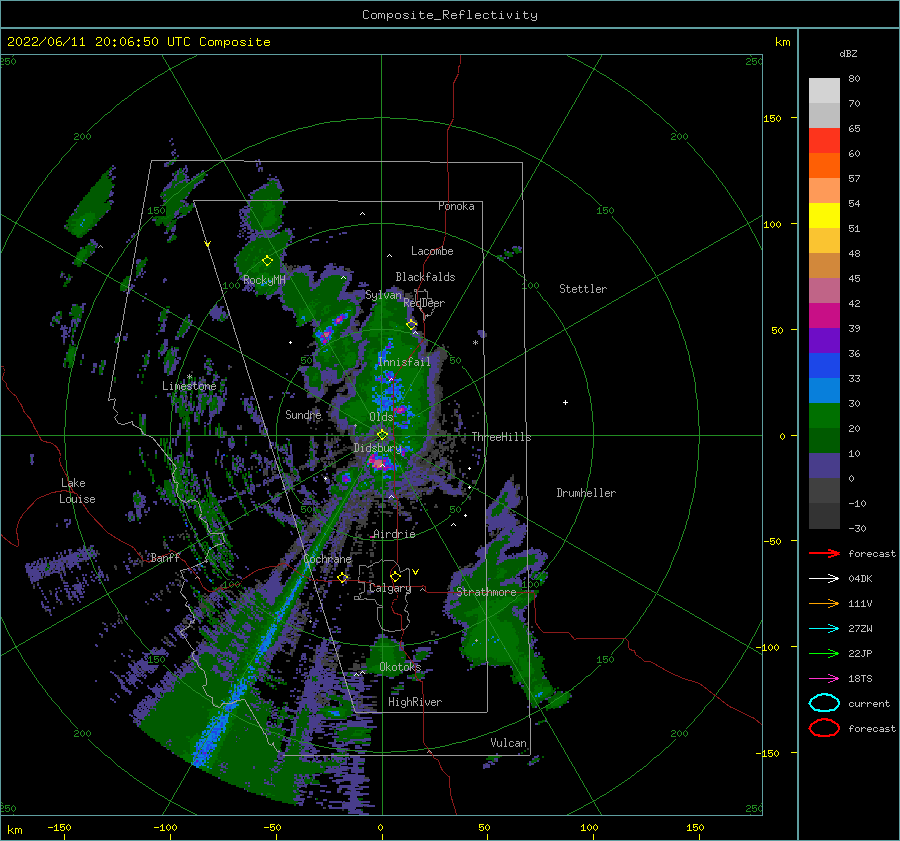
Task: Click the Limestone map label
Action: point(189,386)
